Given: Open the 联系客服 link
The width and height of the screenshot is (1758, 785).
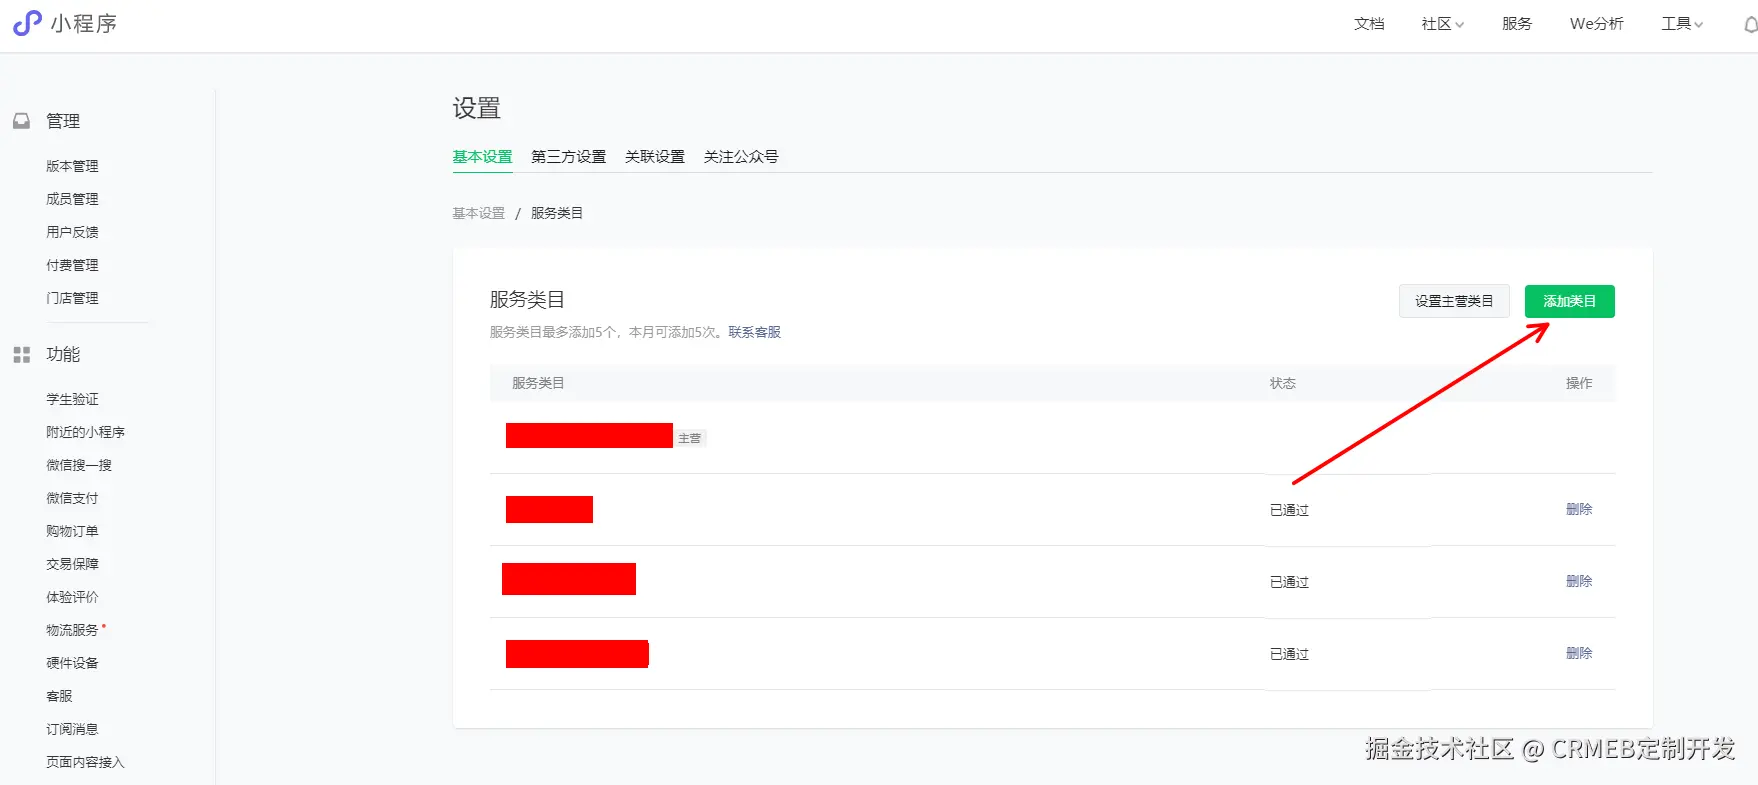Looking at the screenshot, I should click(x=754, y=332).
